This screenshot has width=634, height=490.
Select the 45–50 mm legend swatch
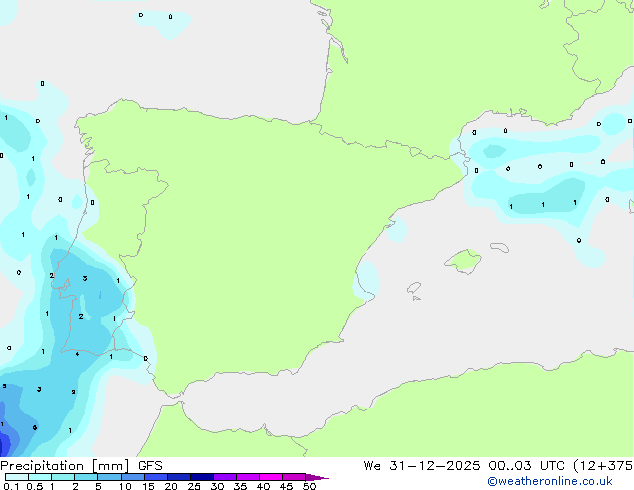(x=294, y=477)
